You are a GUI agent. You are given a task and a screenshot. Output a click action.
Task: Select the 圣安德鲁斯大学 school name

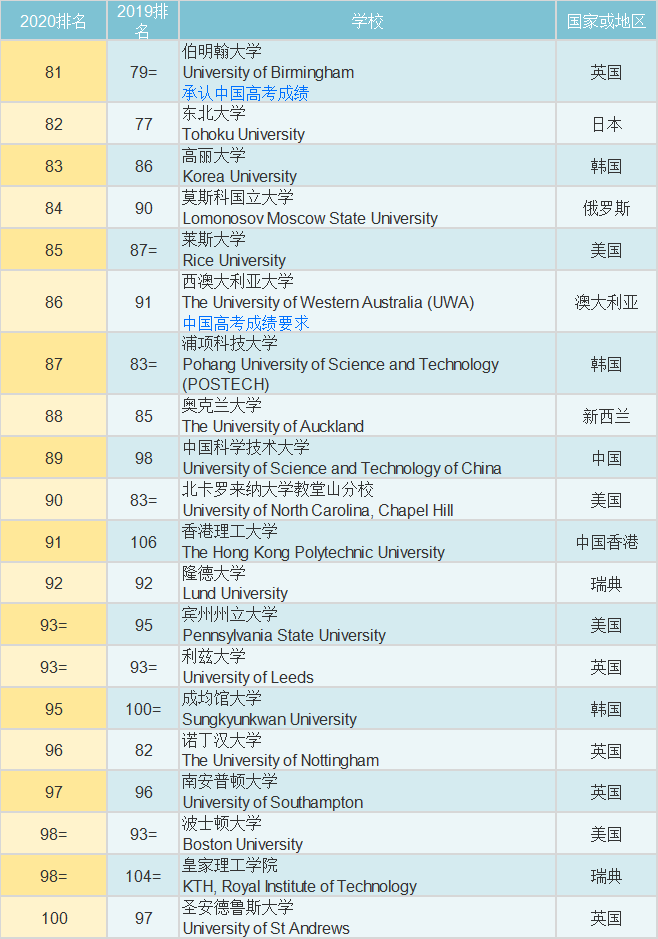[x=238, y=907]
